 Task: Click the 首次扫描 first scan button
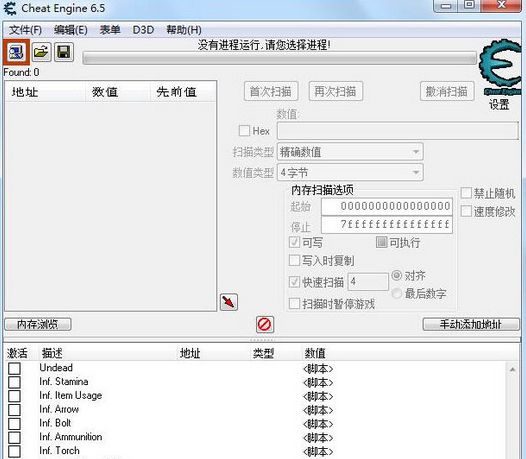[271, 91]
